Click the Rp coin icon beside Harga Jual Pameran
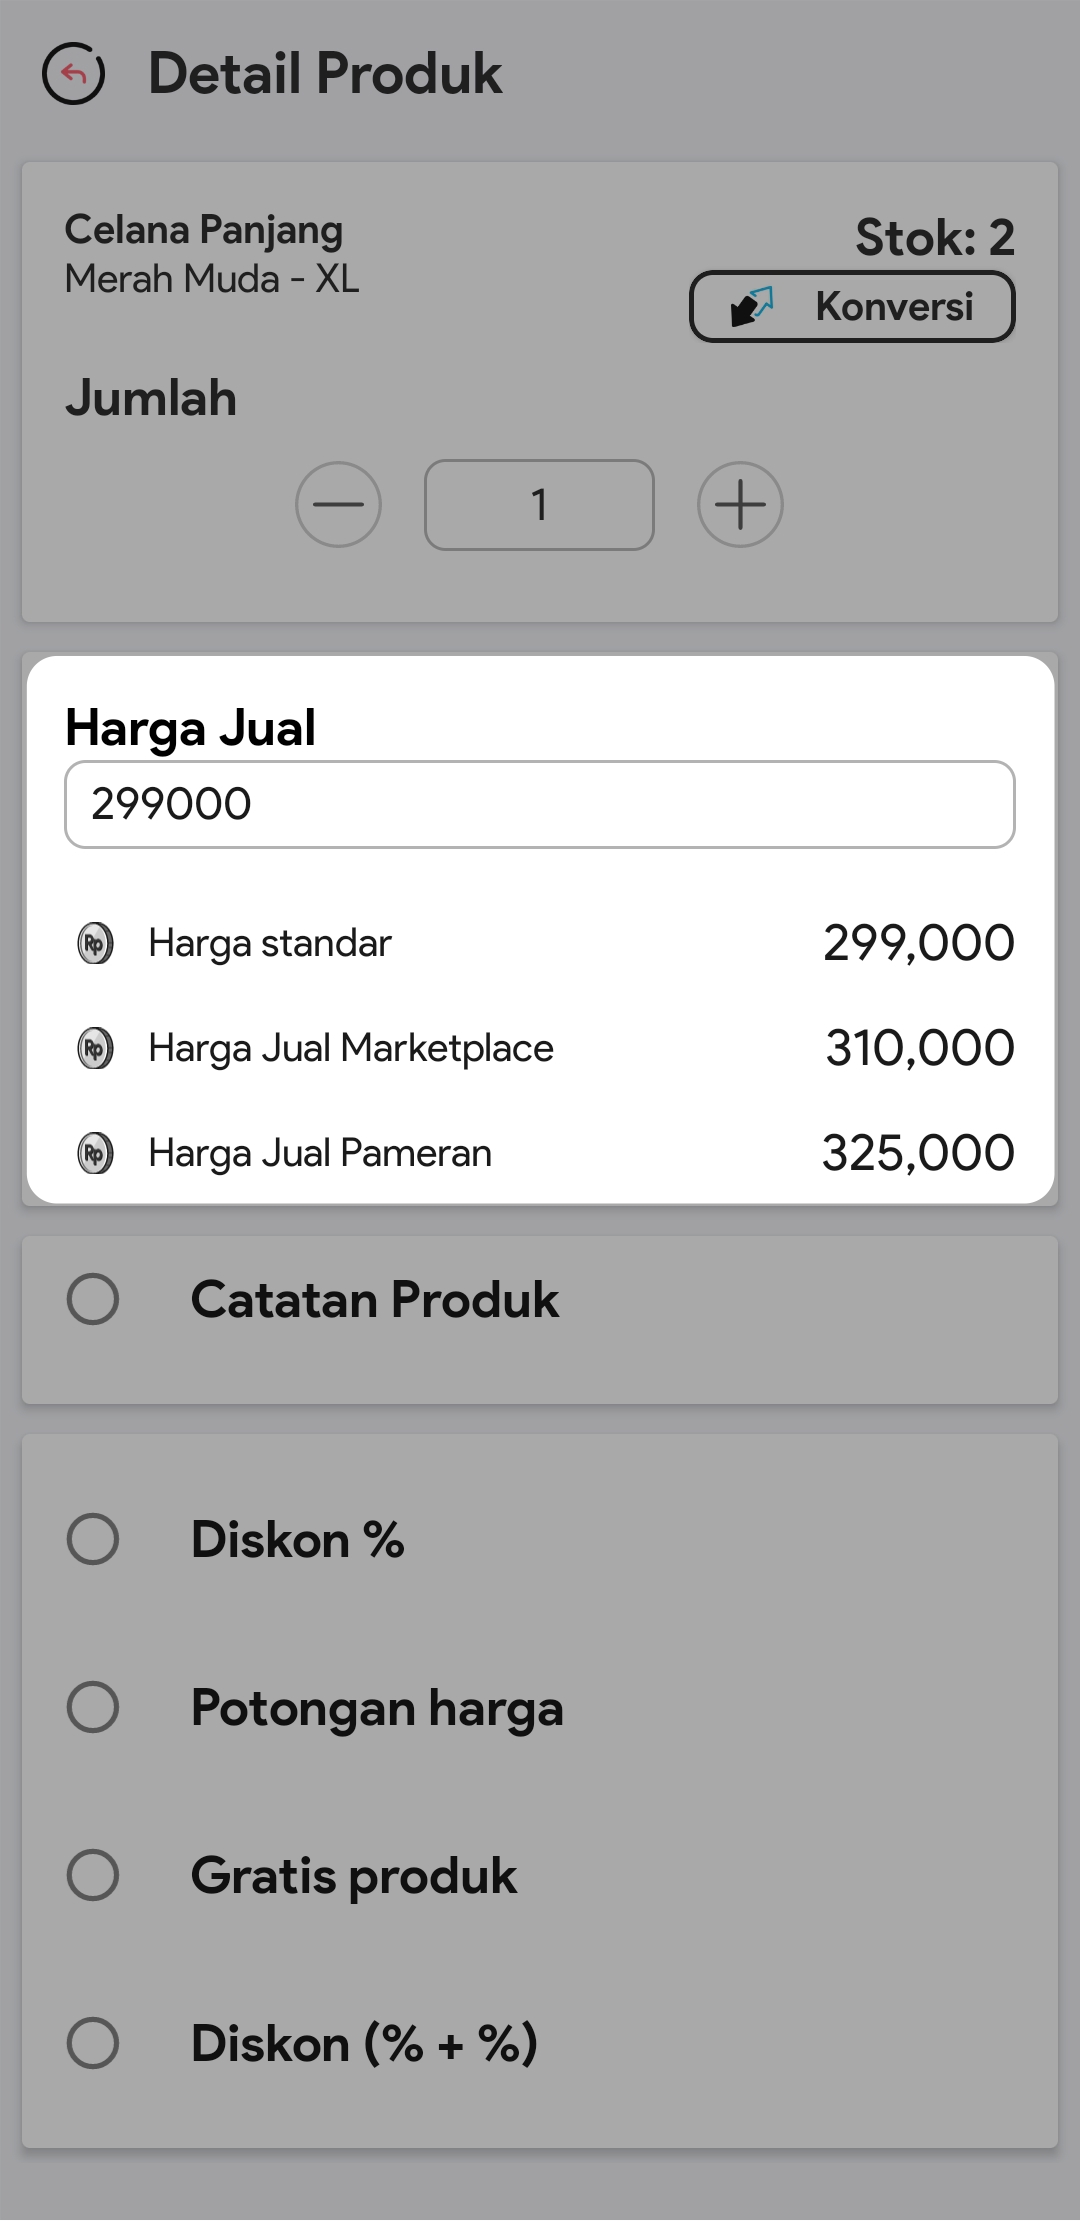The width and height of the screenshot is (1081, 2221). (96, 1153)
